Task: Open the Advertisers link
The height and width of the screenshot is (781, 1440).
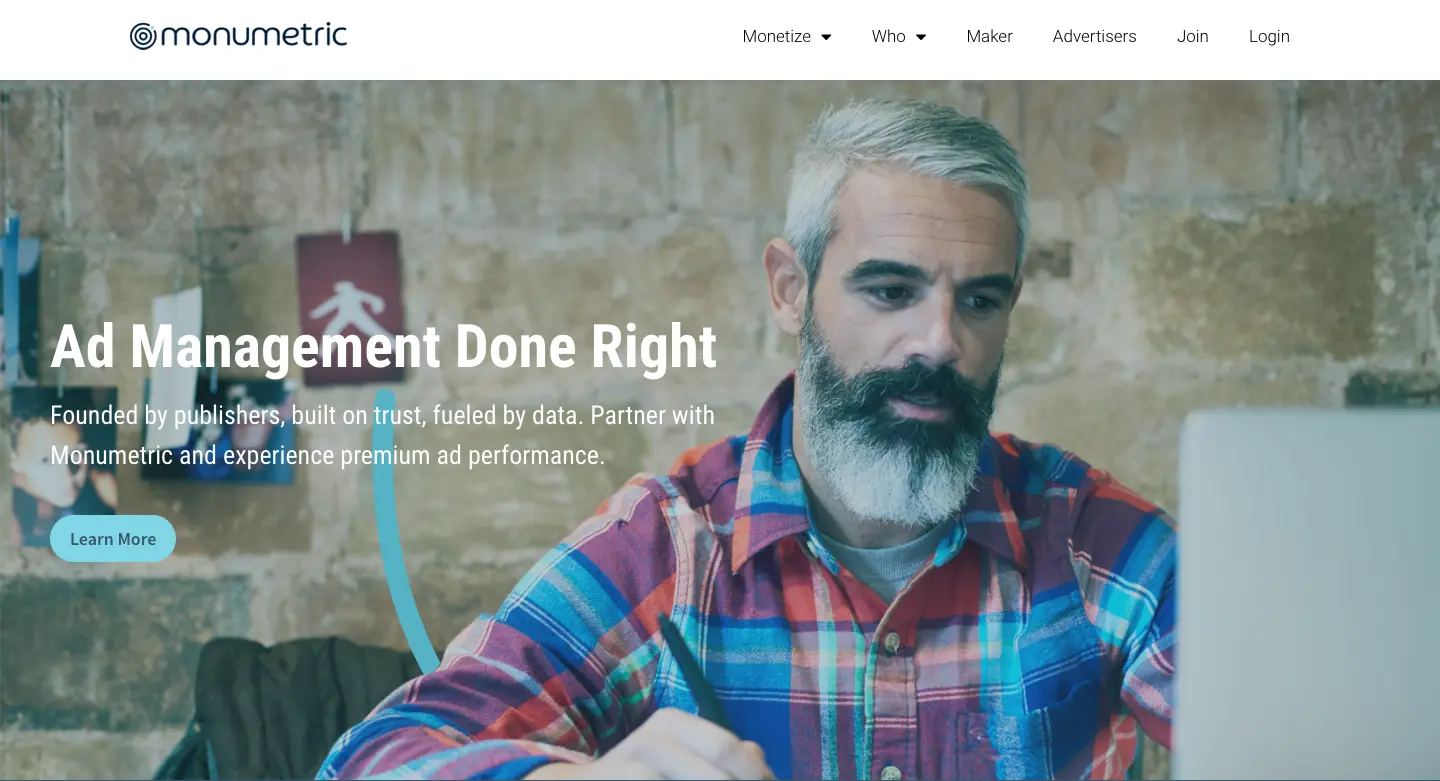Action: [x=1094, y=36]
